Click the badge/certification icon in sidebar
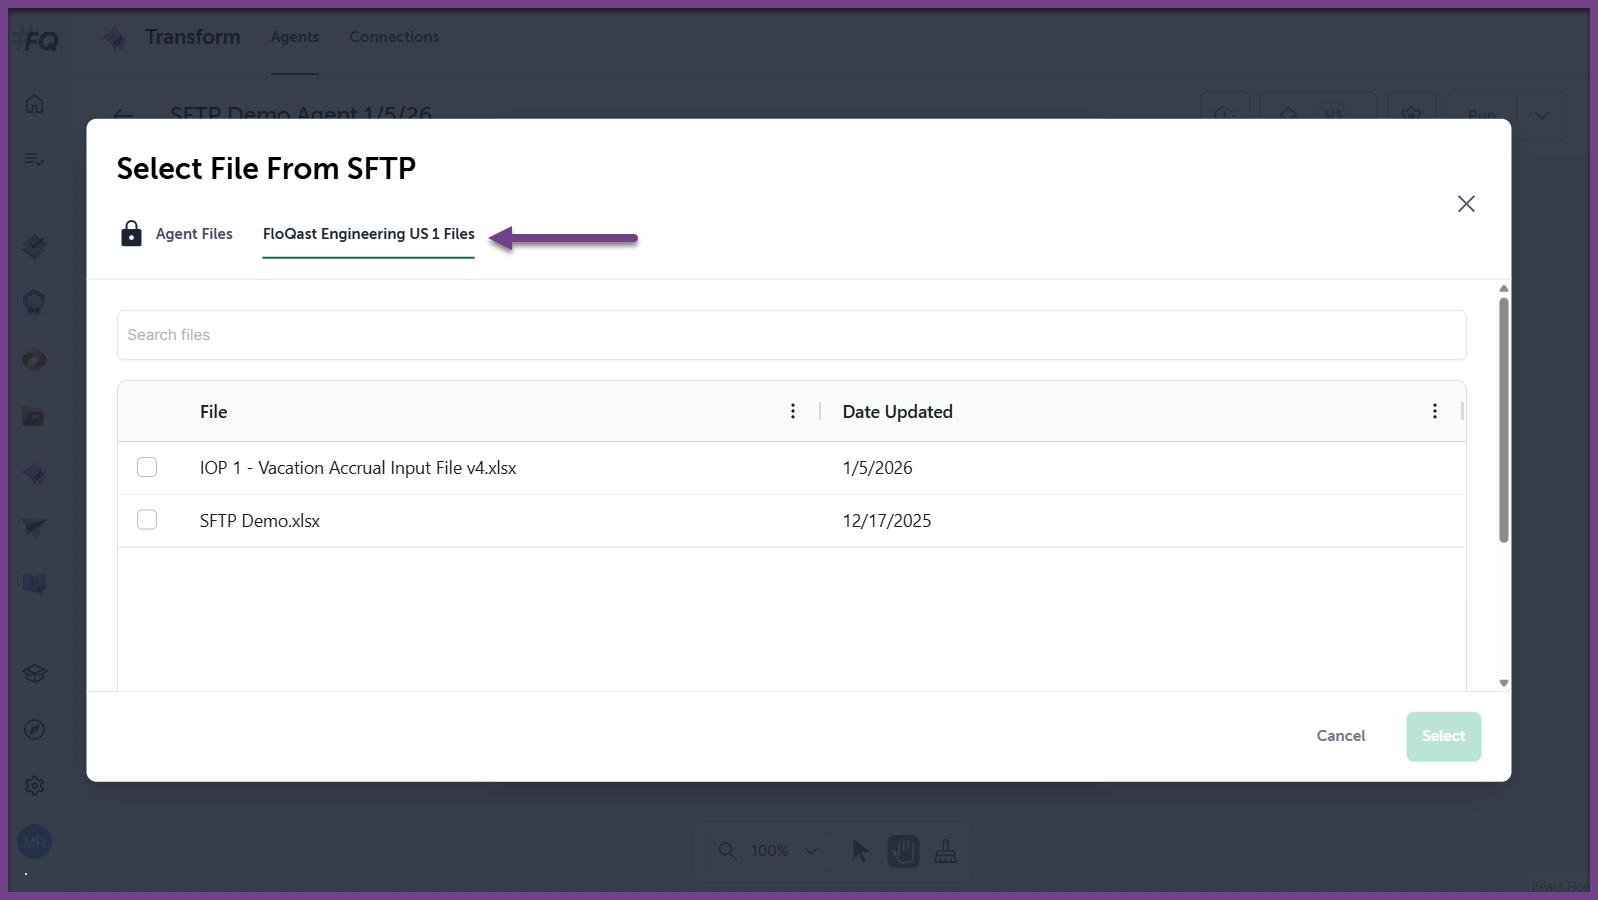The width and height of the screenshot is (1598, 900). click(x=33, y=302)
